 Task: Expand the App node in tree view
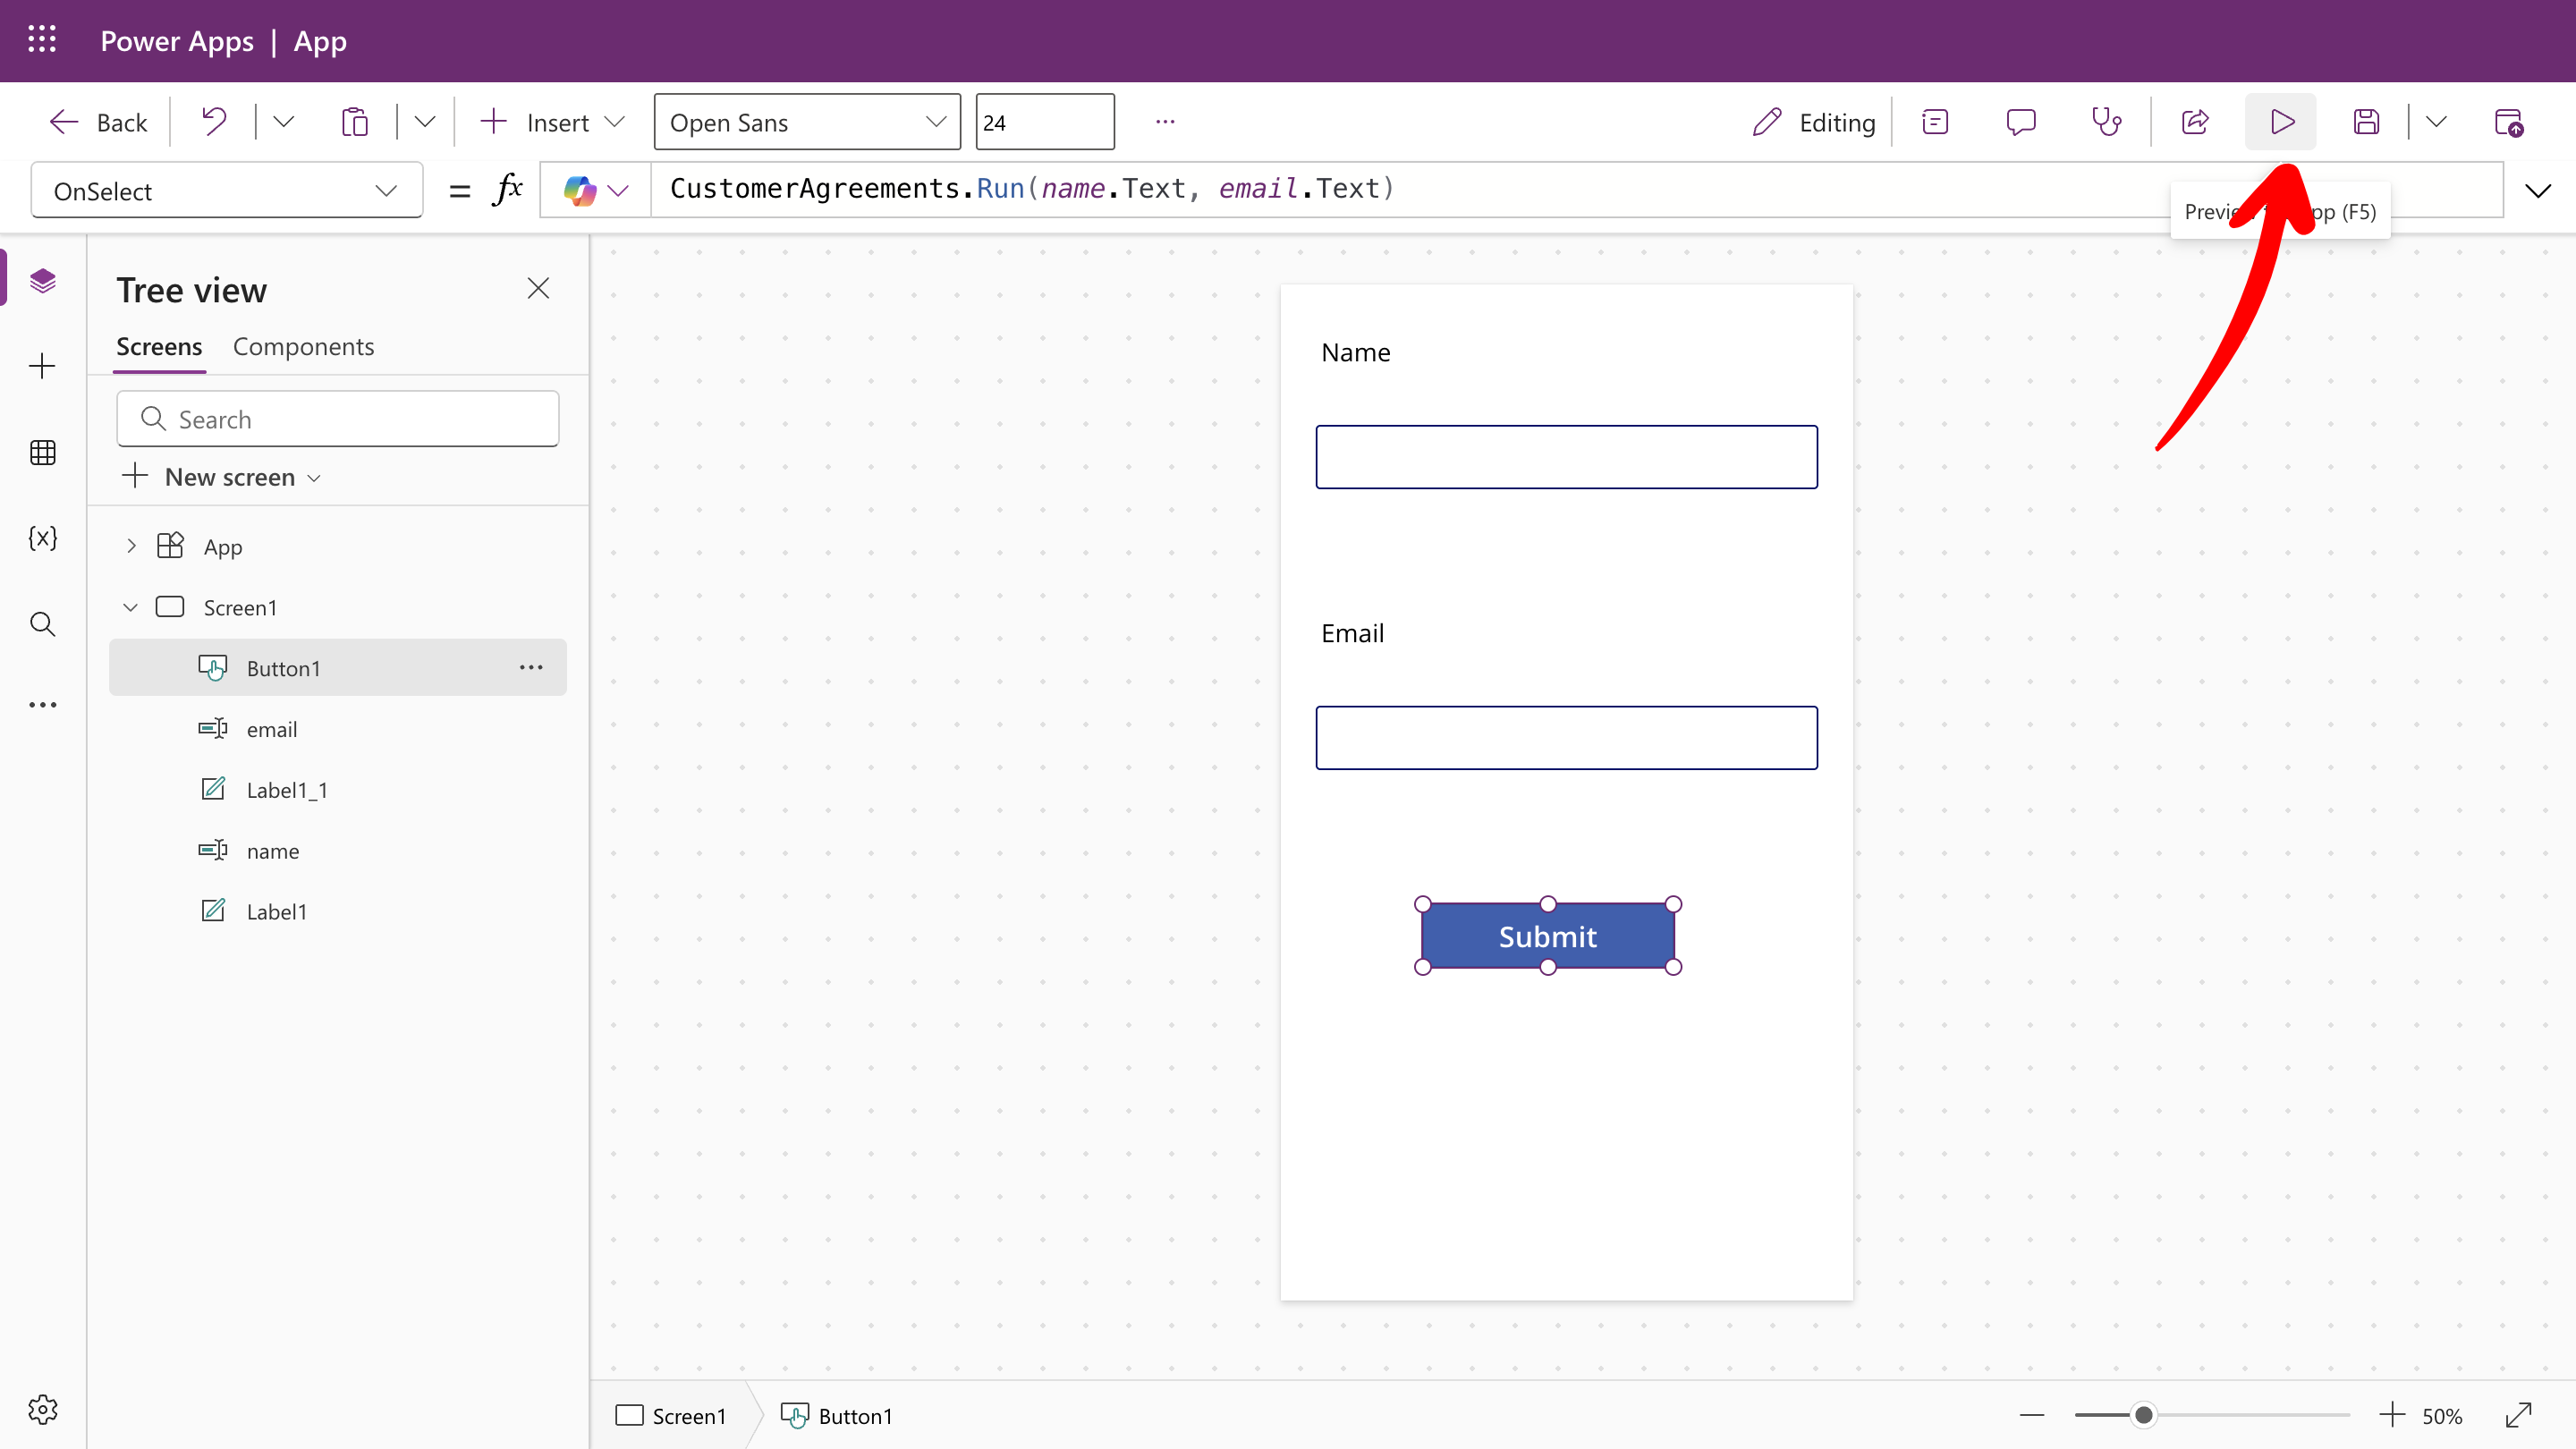pyautogui.click(x=131, y=546)
